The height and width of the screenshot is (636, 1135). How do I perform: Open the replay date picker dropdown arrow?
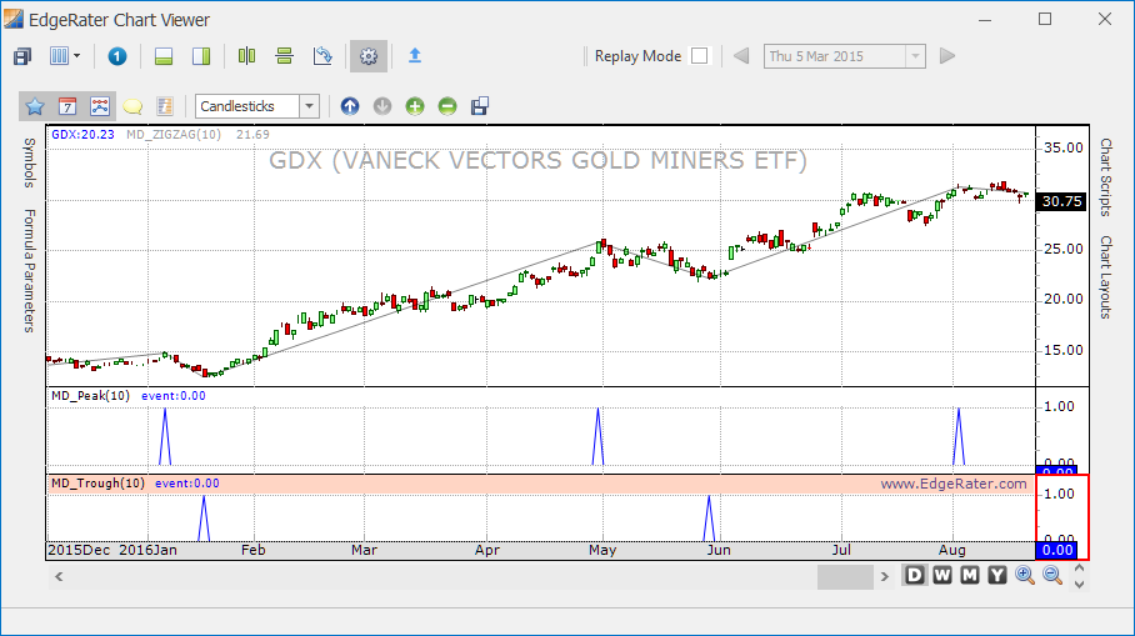[916, 56]
